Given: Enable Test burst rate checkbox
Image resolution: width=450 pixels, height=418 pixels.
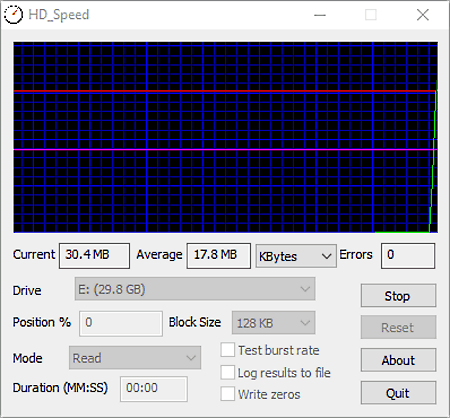Looking at the screenshot, I should (x=228, y=350).
